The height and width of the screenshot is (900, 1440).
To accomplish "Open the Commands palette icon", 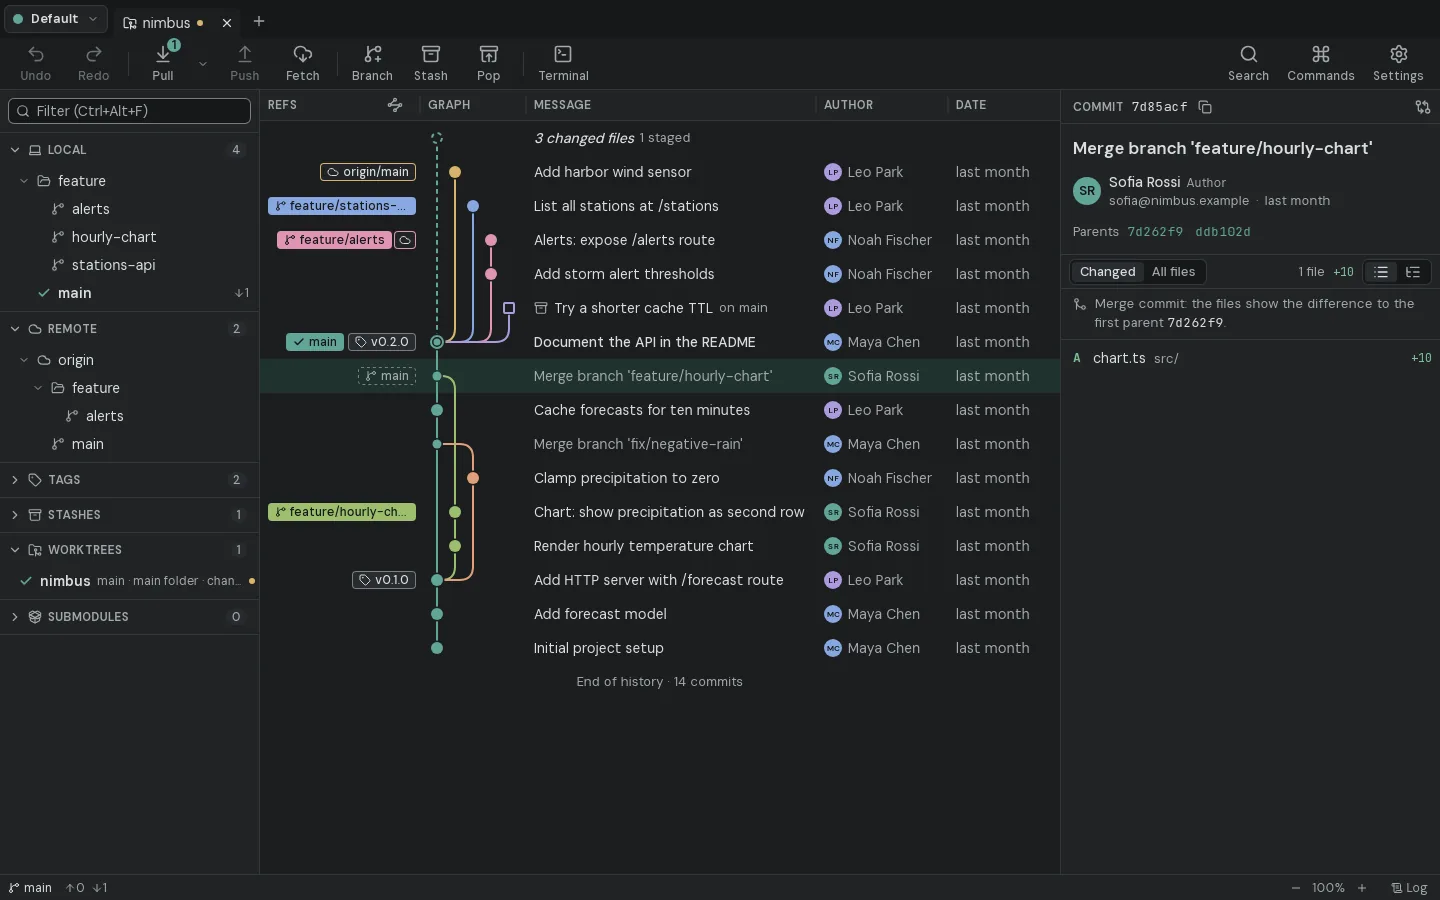I will pos(1321,63).
